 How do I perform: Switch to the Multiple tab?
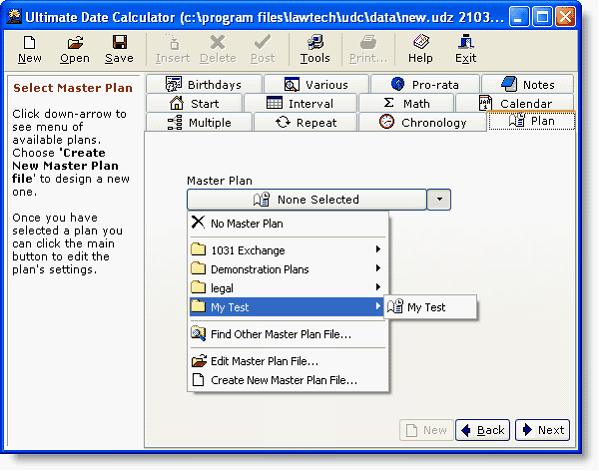(199, 122)
